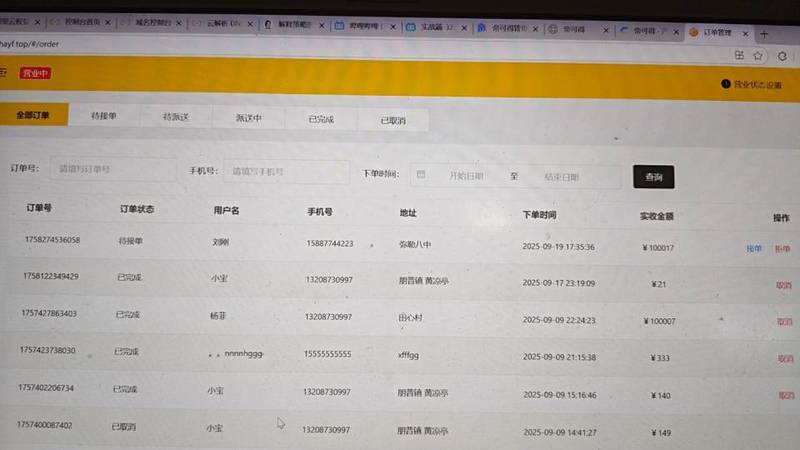This screenshot has height=450, width=800.
Task: Click order number 1758274536058
Action: point(53,240)
